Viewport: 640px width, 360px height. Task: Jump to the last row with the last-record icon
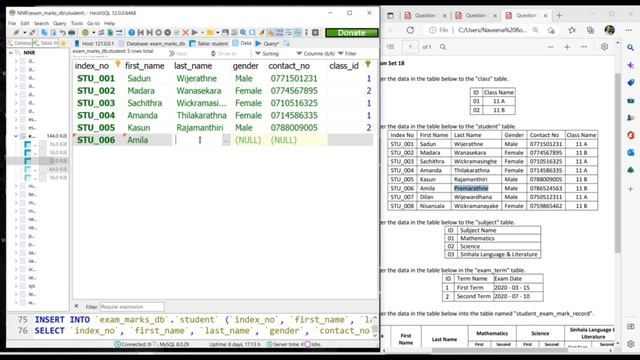149,33
